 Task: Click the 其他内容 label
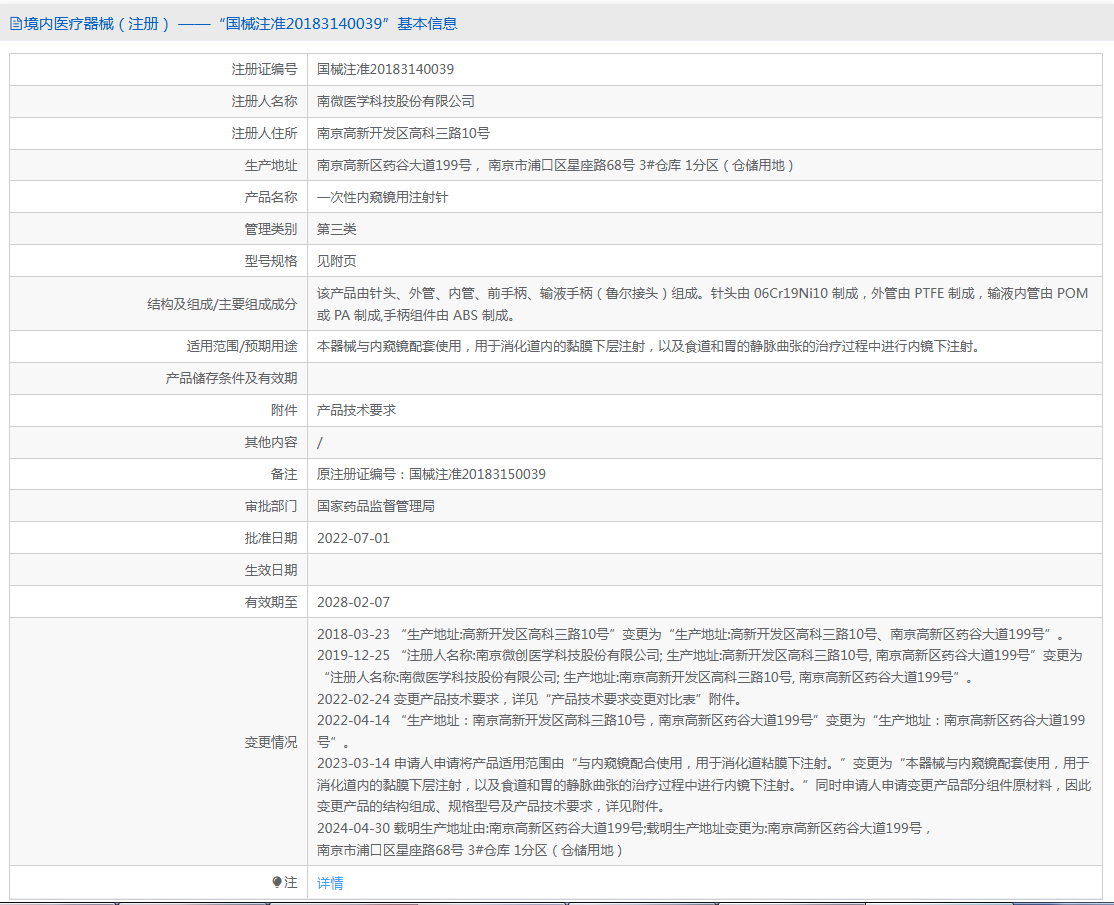coord(271,443)
